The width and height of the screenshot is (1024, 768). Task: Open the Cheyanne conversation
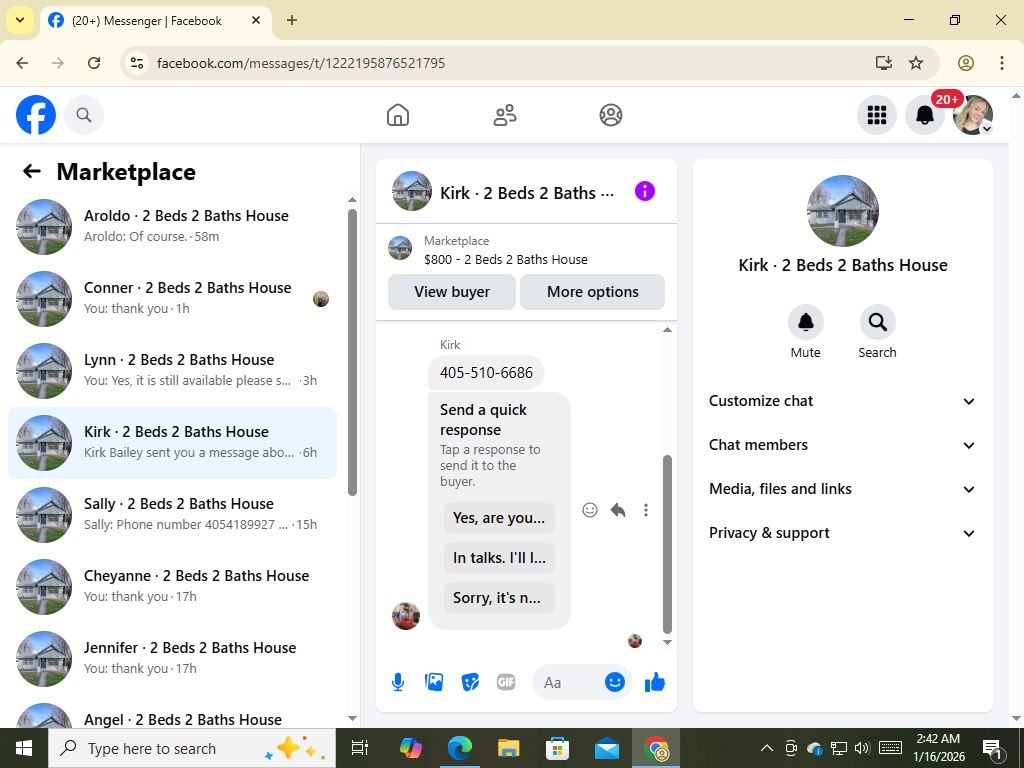click(x=172, y=586)
